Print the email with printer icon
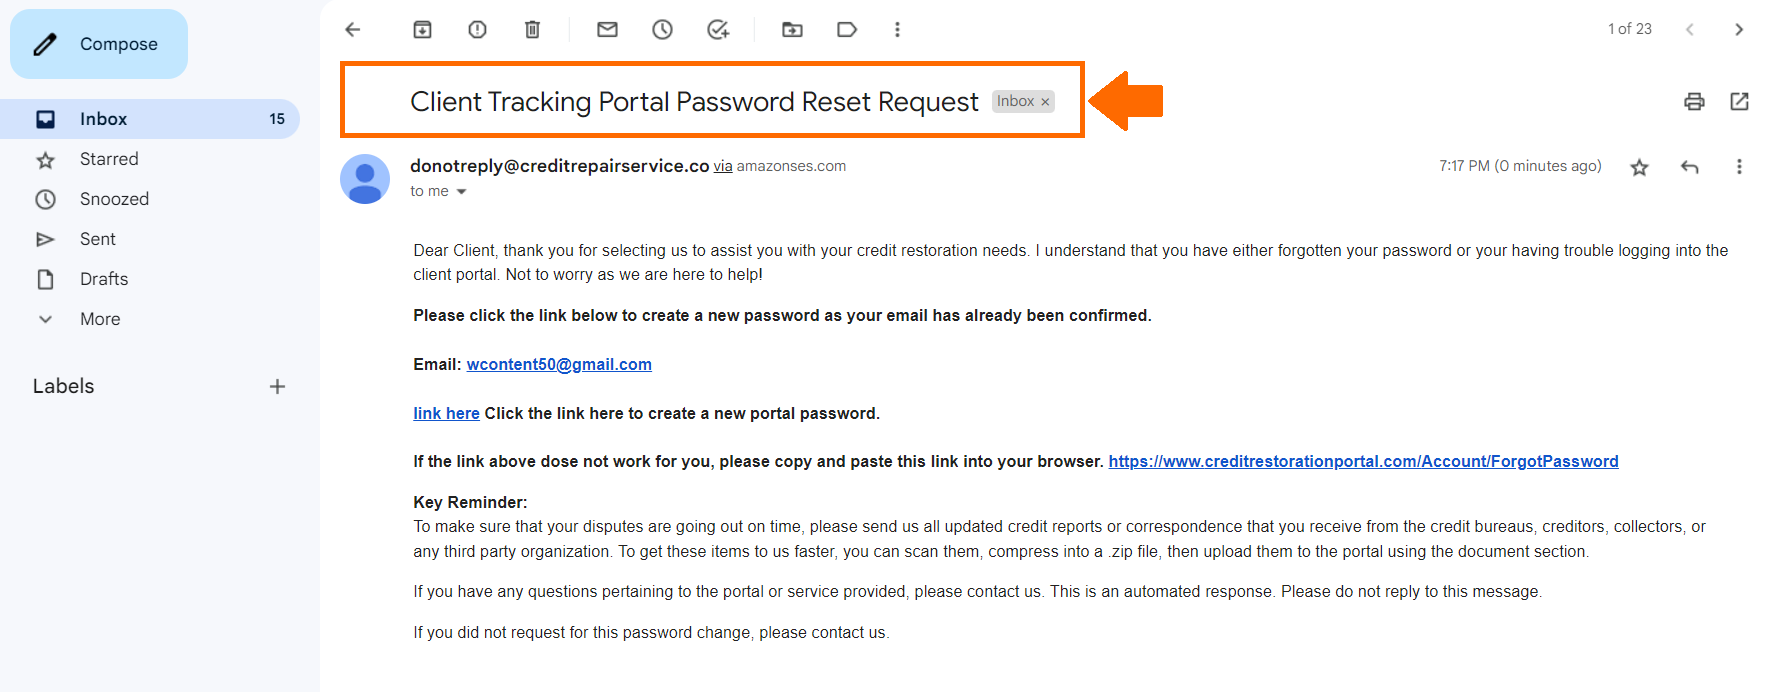This screenshot has width=1778, height=692. [x=1694, y=101]
